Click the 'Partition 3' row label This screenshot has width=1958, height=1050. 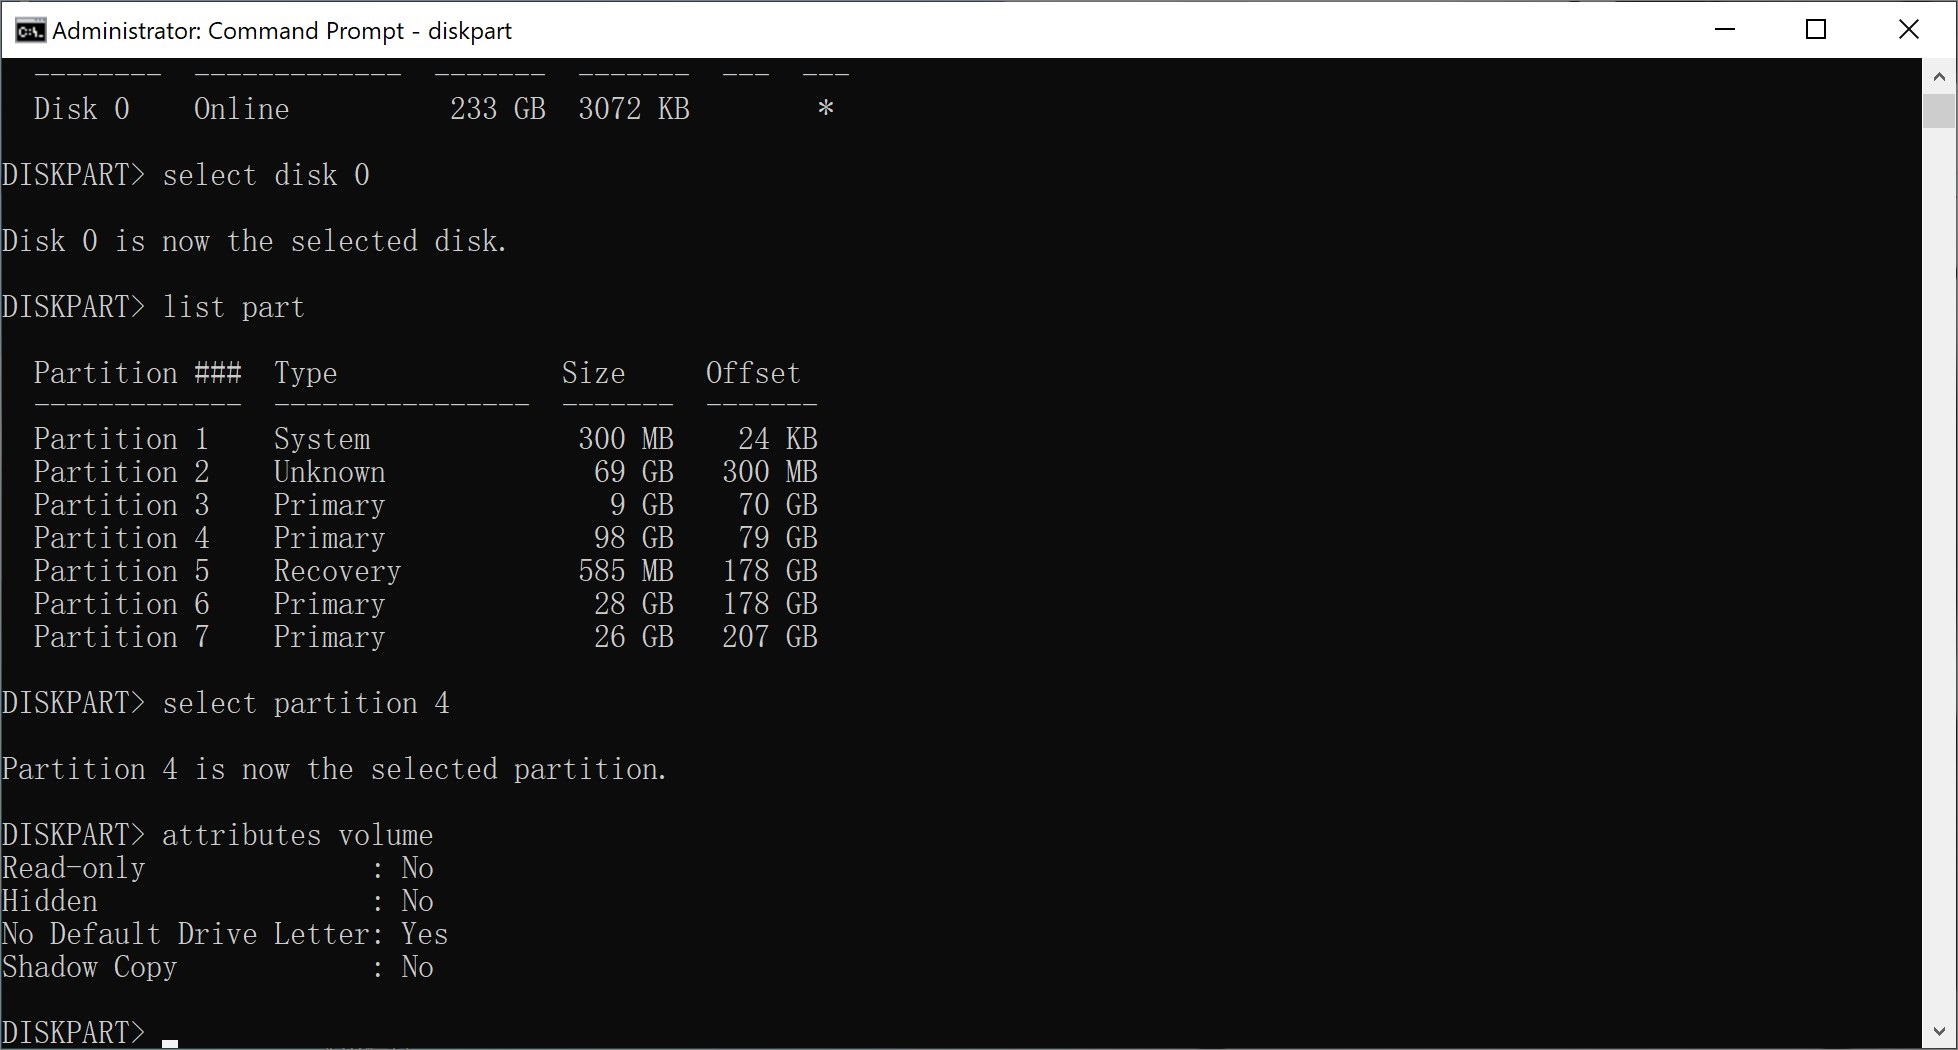pyautogui.click(x=122, y=505)
